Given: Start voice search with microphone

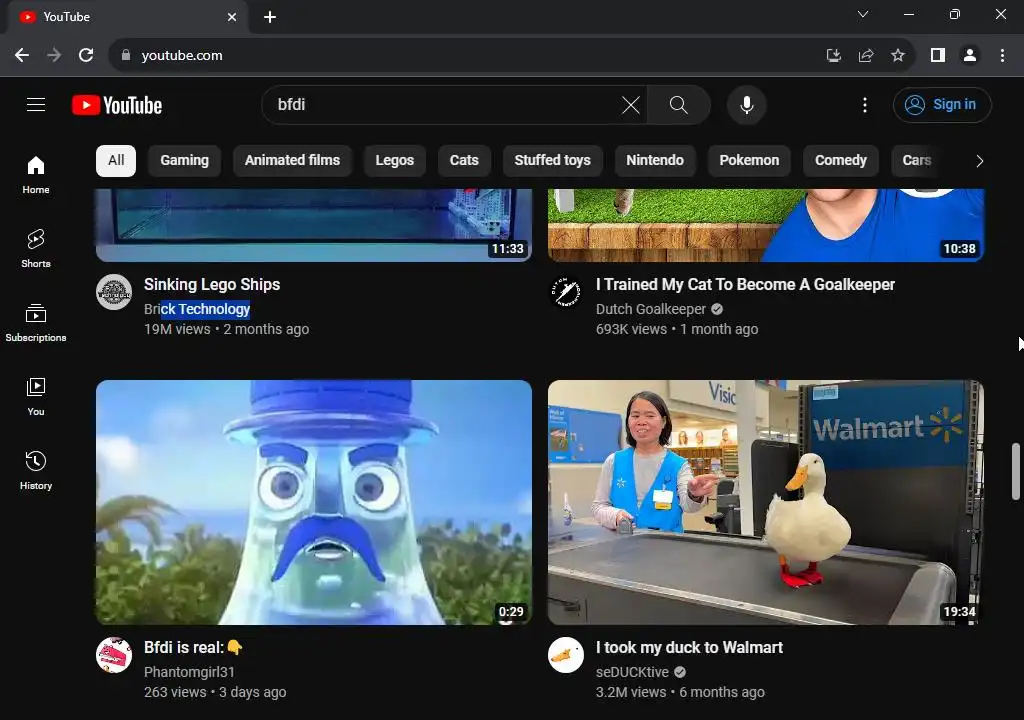Looking at the screenshot, I should pos(746,105).
